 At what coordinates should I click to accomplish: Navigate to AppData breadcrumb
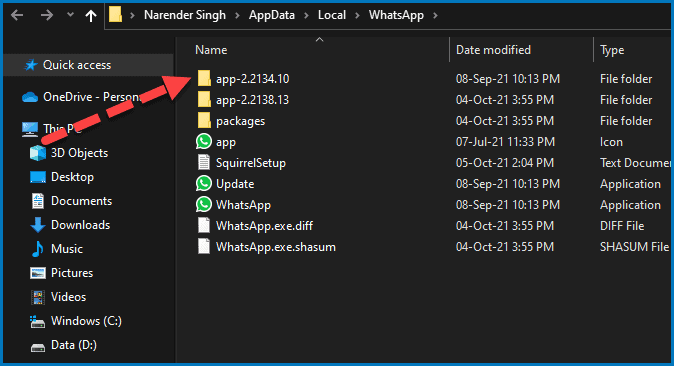[272, 15]
